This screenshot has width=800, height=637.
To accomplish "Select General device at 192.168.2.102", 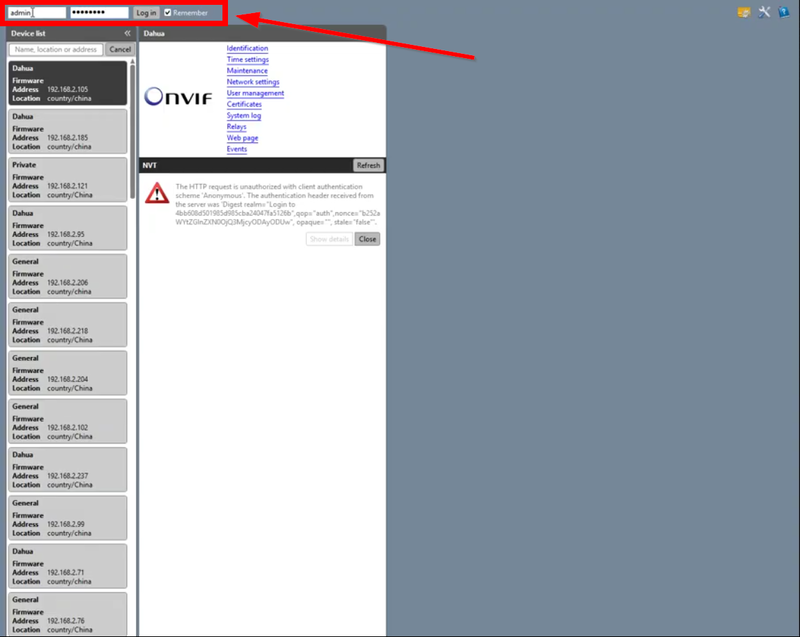I will pyautogui.click(x=67, y=421).
